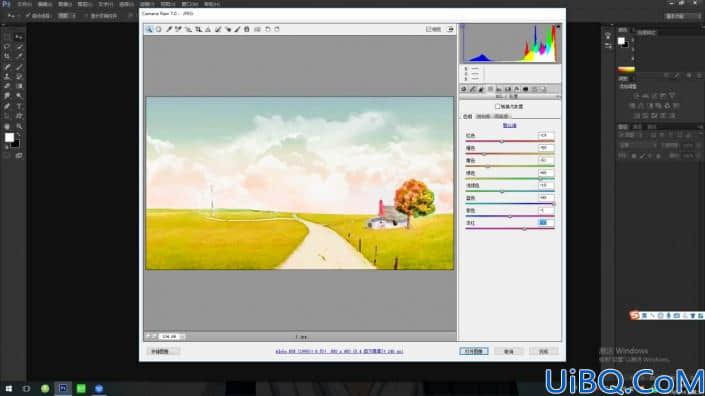Screen dimensions: 705x396
Task: Select the Zoom tool in Camera Raw toolbar
Action: 149,29
